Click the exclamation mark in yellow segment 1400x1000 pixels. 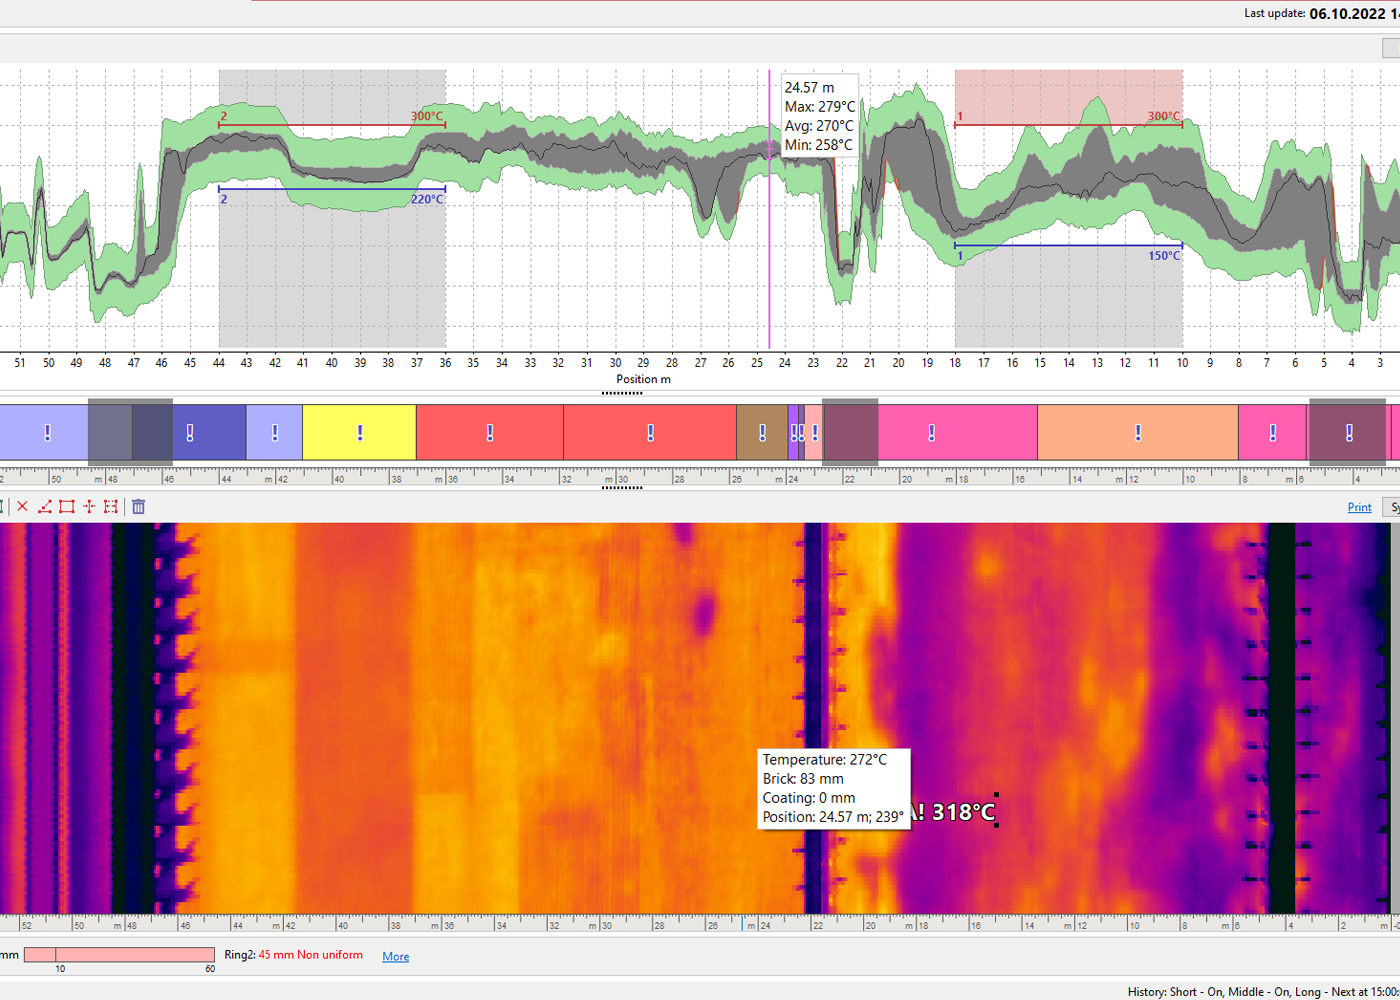[360, 433]
